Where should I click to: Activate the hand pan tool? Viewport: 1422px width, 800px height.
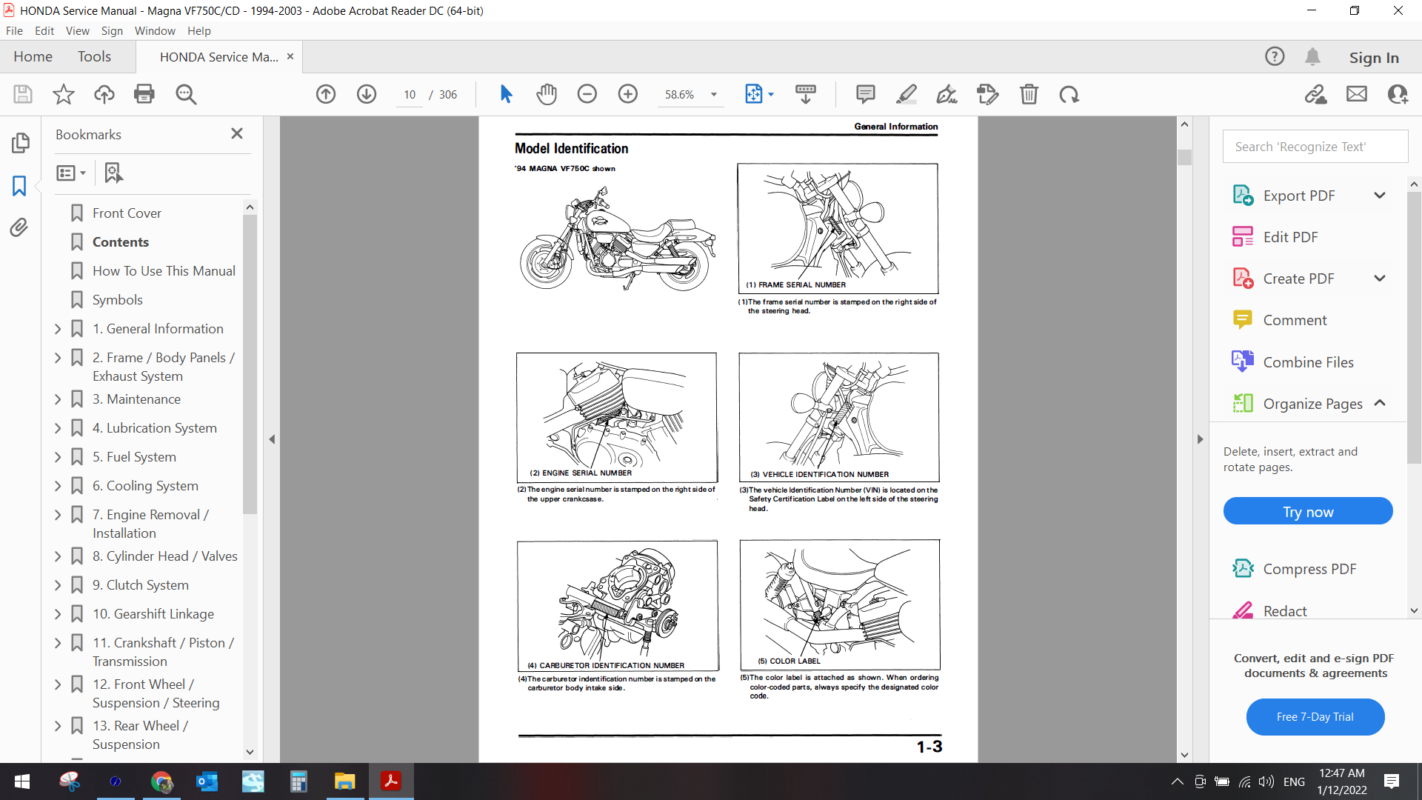coord(546,94)
